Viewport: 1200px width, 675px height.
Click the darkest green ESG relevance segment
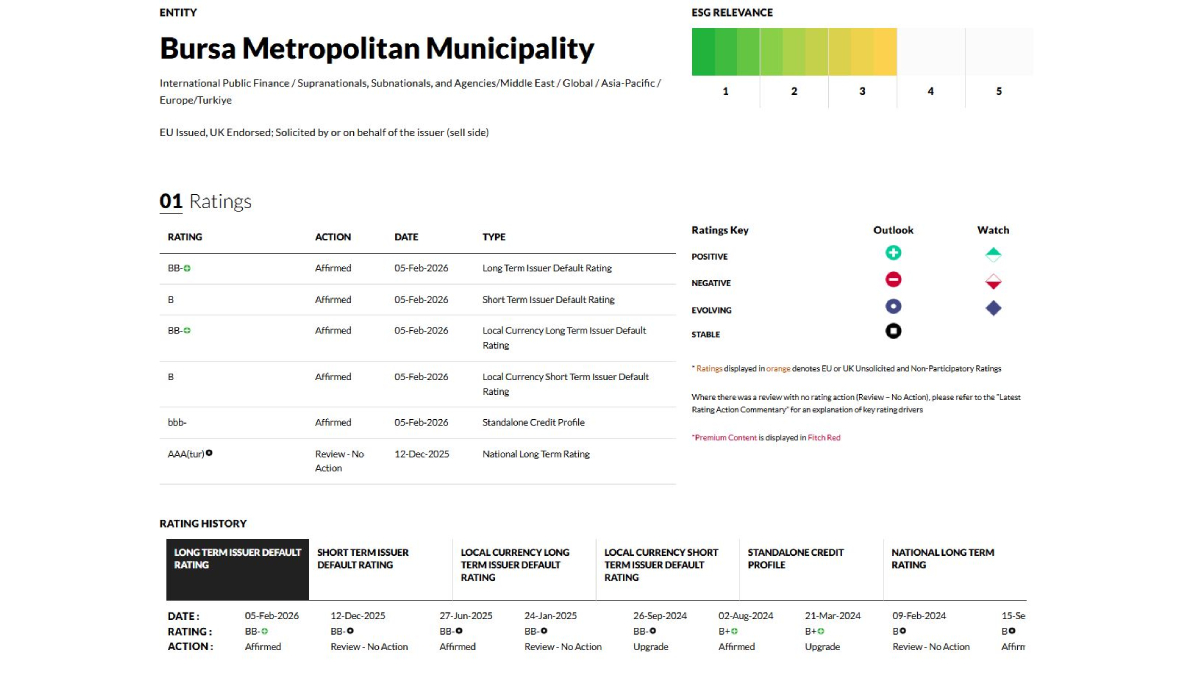coord(703,51)
